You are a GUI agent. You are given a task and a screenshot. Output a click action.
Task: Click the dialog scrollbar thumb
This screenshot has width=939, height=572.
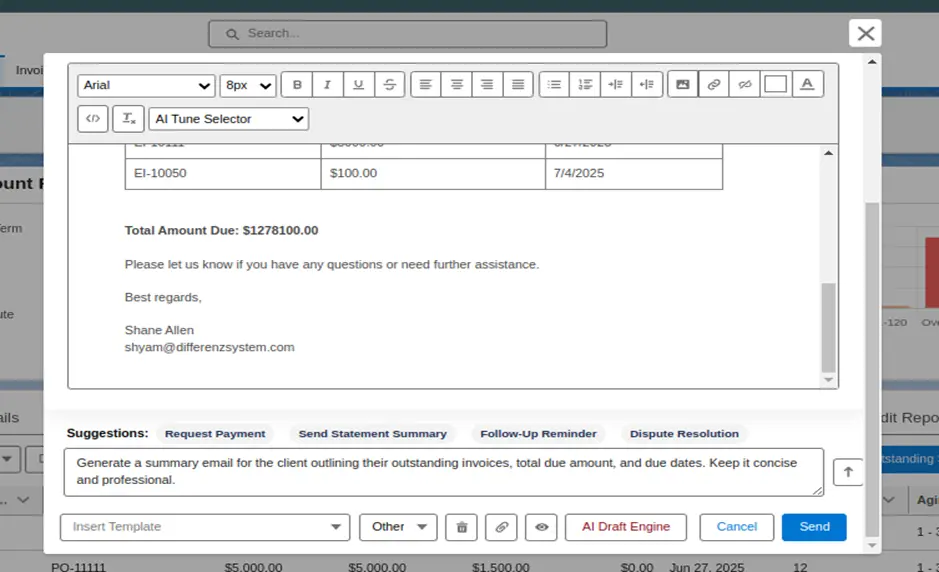pos(872,369)
